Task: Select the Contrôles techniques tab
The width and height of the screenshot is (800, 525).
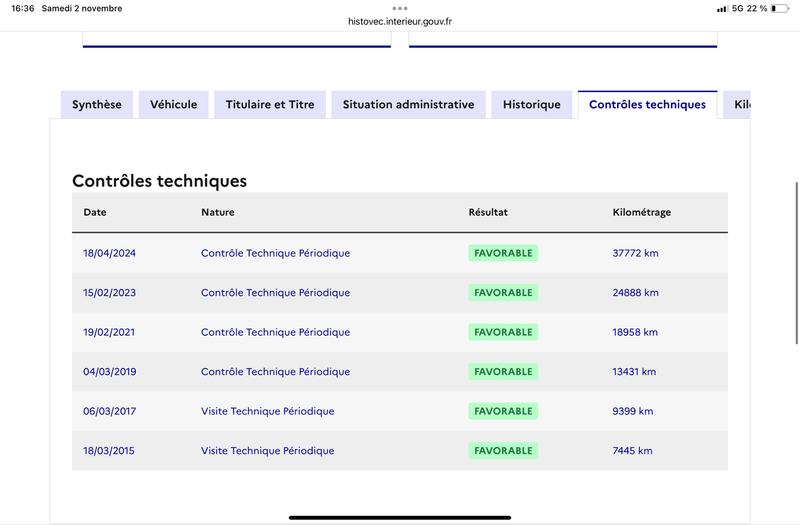Action: click(x=647, y=105)
